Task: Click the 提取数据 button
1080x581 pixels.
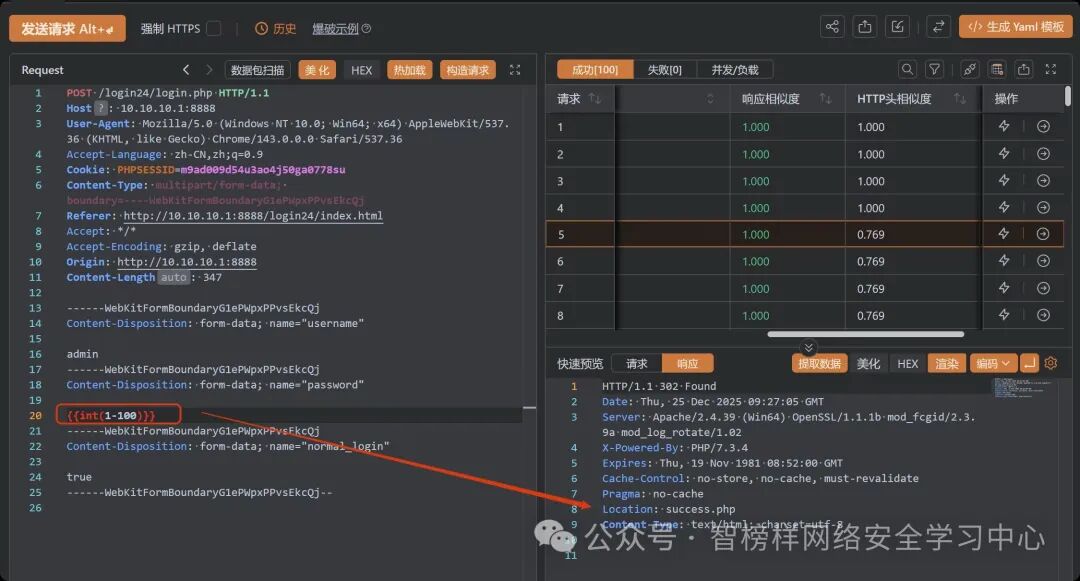Action: pyautogui.click(x=820, y=363)
